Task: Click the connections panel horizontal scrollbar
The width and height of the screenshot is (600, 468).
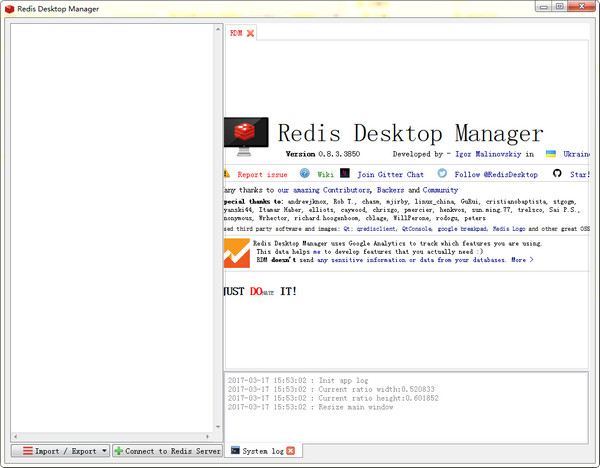Action: point(115,437)
